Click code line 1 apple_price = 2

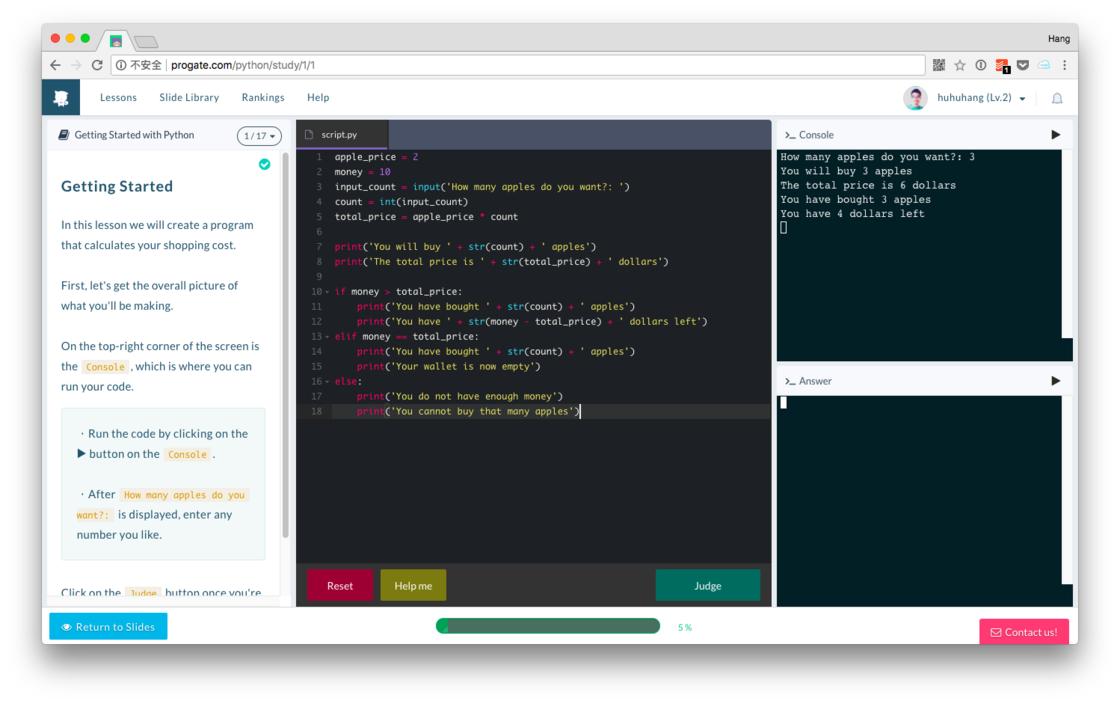click(x=376, y=157)
